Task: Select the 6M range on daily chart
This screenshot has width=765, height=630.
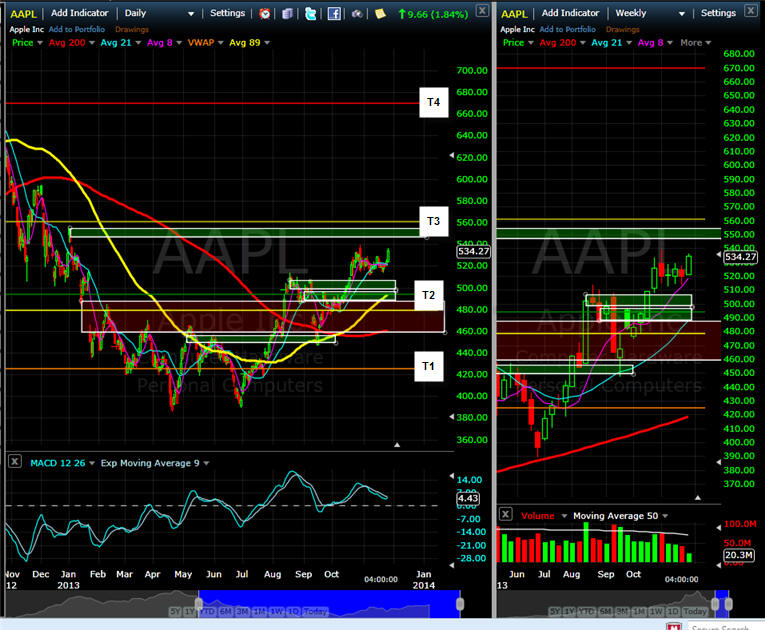Action: [x=225, y=611]
